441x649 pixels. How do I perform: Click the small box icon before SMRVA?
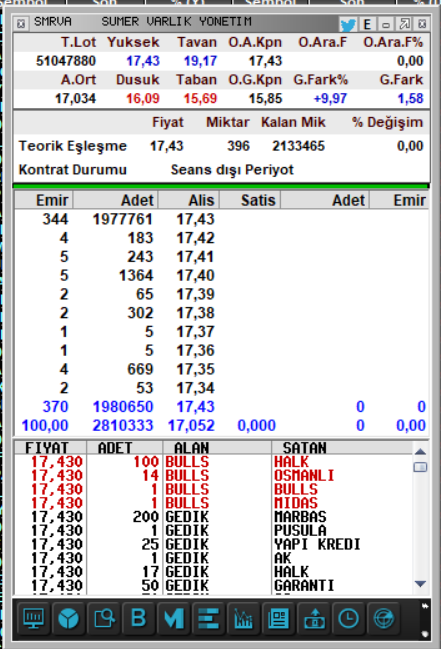click(x=21, y=24)
